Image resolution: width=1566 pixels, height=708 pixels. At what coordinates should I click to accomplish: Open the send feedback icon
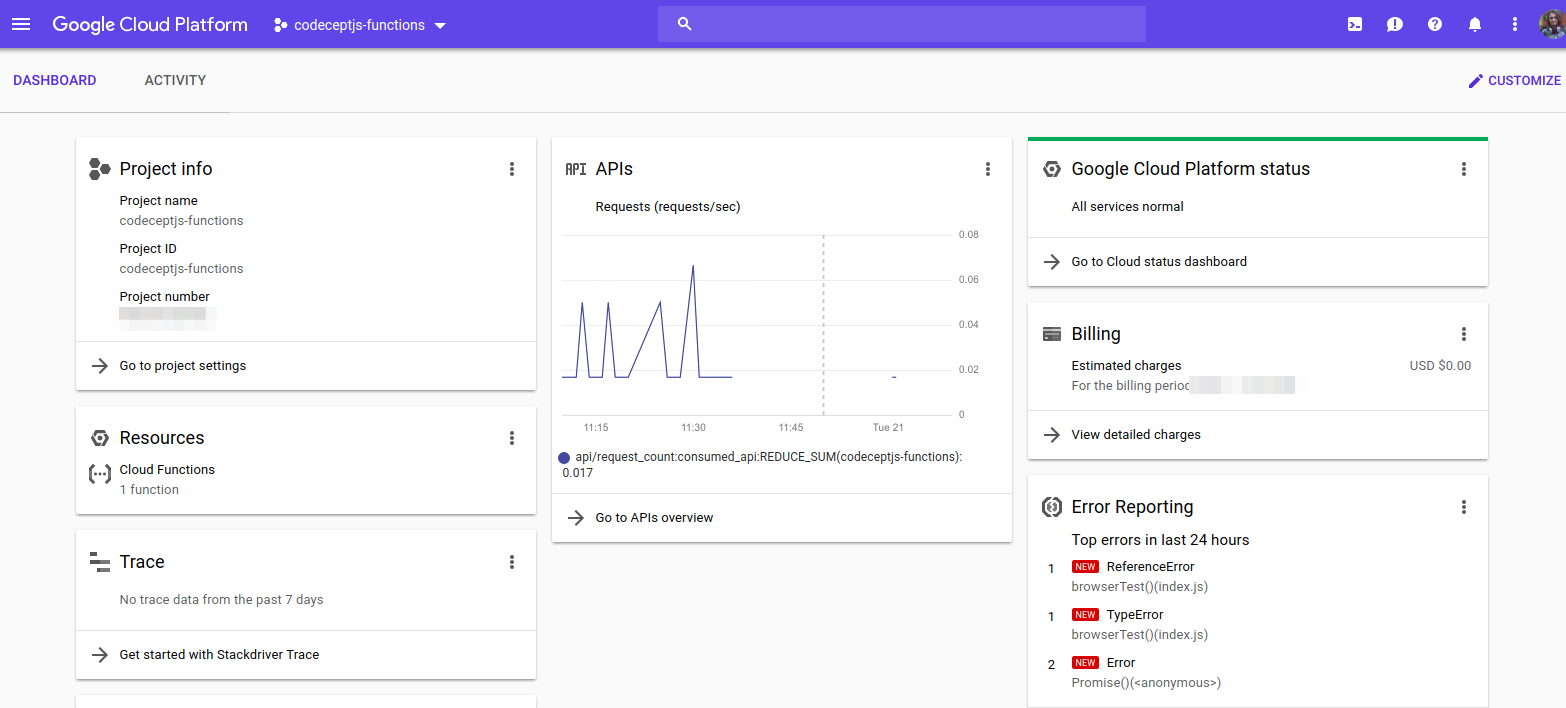pyautogui.click(x=1394, y=24)
